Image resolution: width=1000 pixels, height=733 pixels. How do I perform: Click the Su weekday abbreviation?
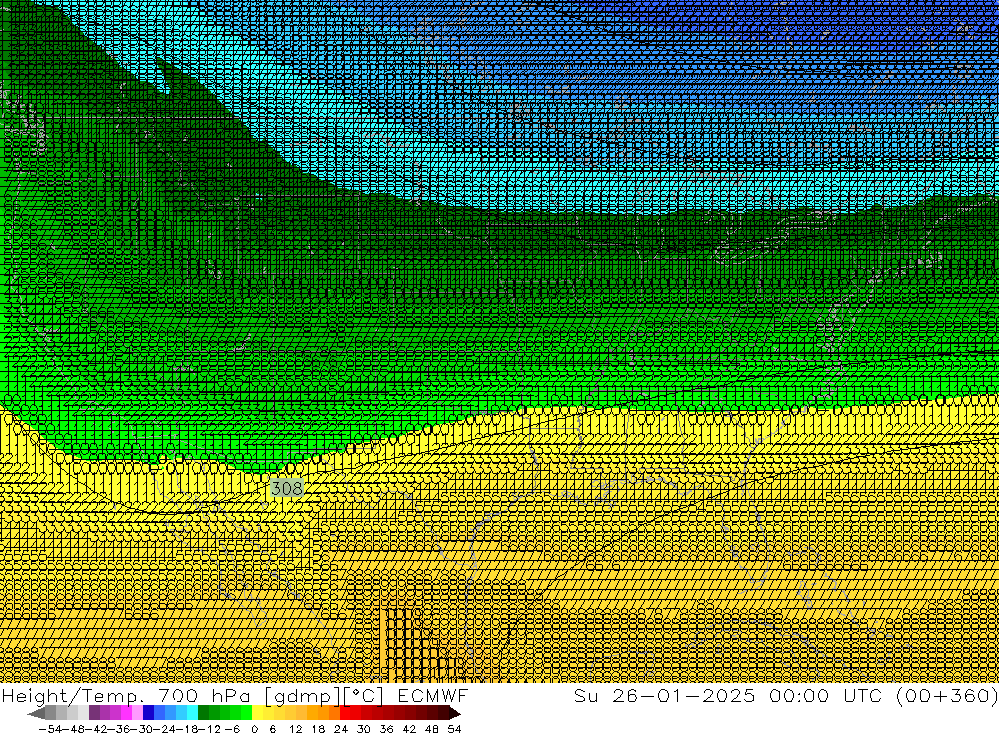point(585,695)
